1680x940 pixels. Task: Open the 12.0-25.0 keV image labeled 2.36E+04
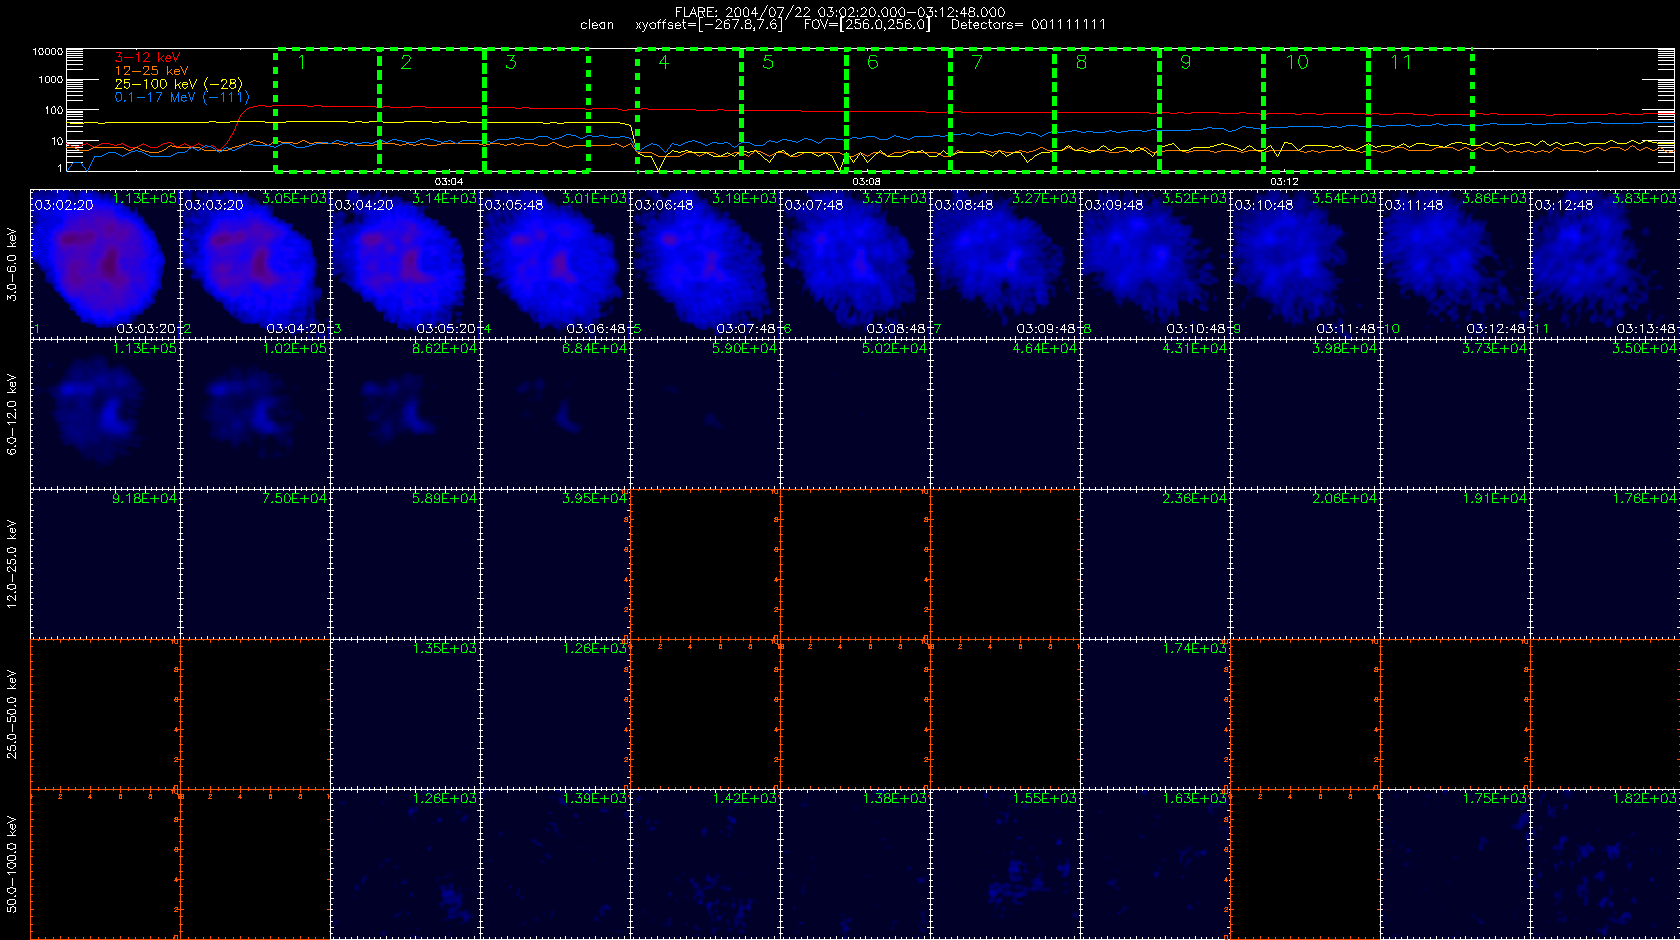click(1155, 564)
